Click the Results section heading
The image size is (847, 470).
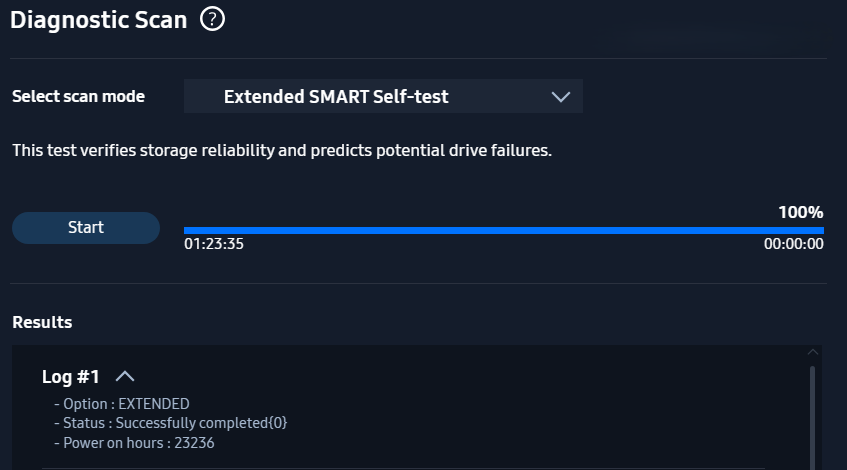tap(42, 323)
